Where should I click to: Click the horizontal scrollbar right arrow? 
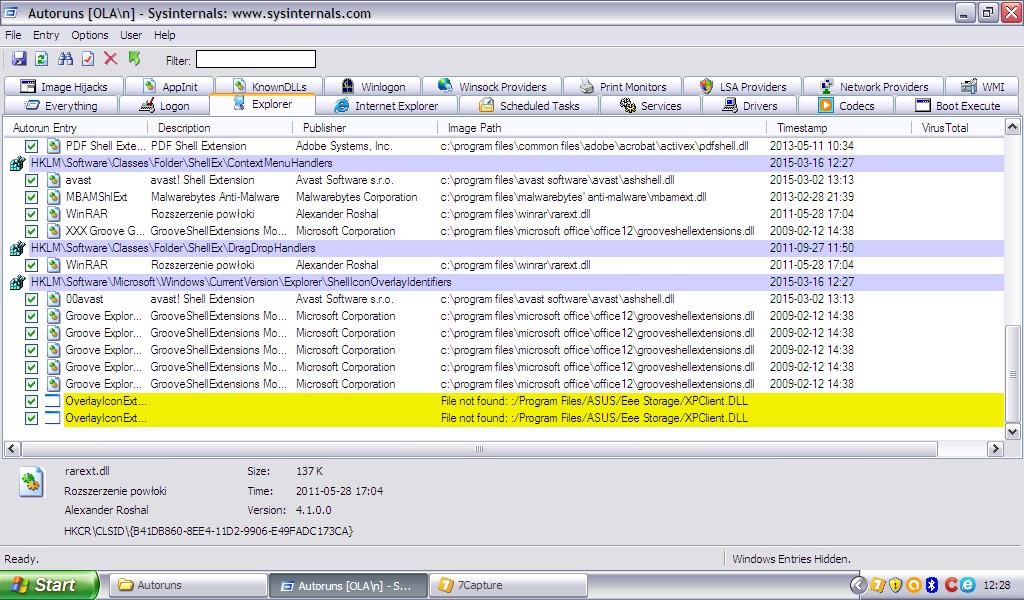click(995, 449)
